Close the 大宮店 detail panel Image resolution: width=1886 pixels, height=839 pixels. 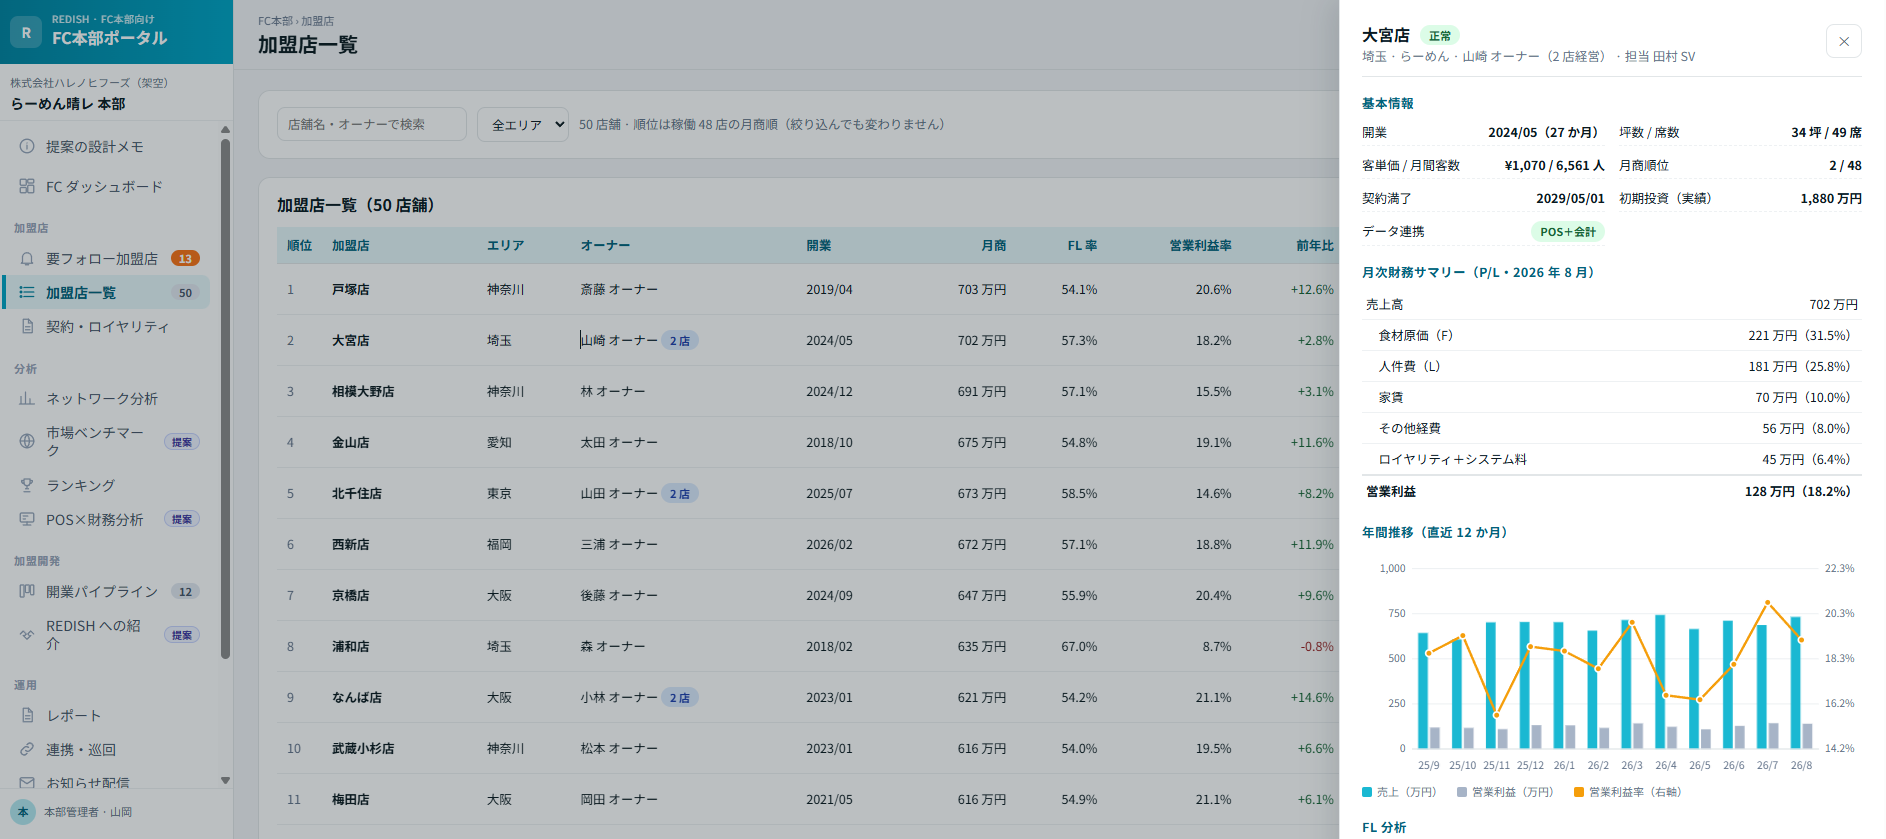pyautogui.click(x=1843, y=41)
